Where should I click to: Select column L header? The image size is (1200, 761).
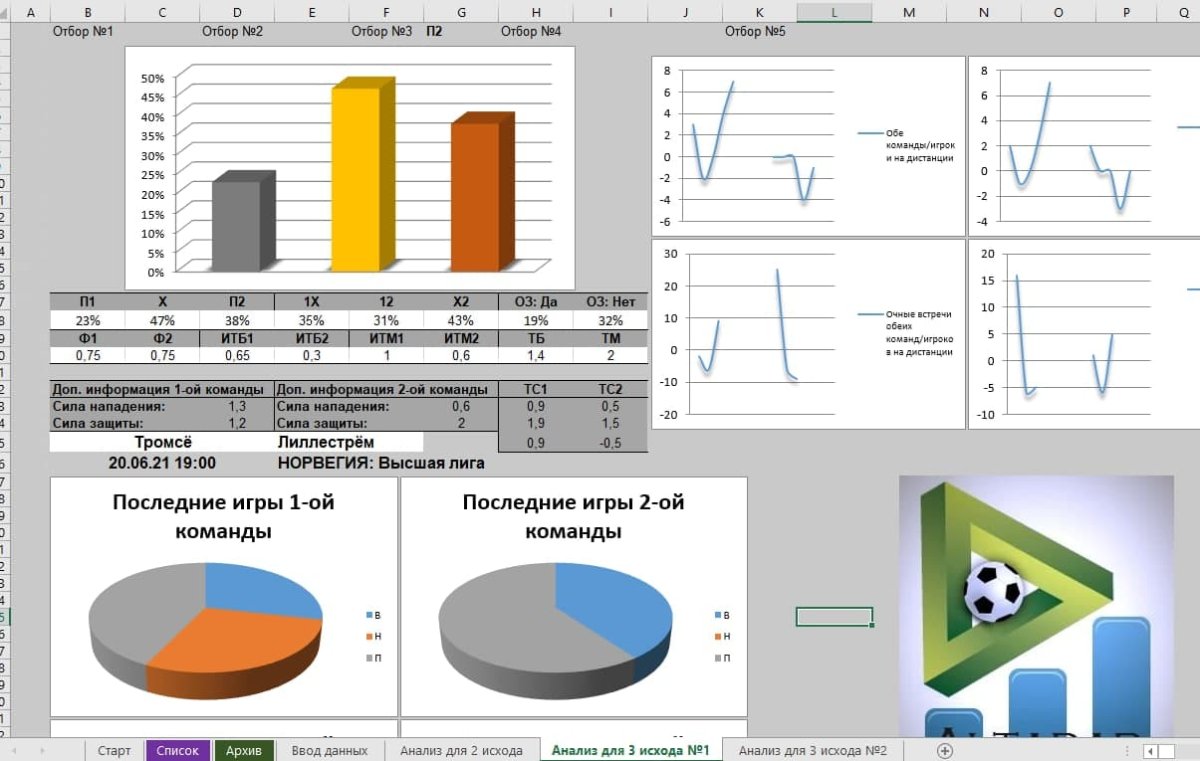click(x=834, y=12)
